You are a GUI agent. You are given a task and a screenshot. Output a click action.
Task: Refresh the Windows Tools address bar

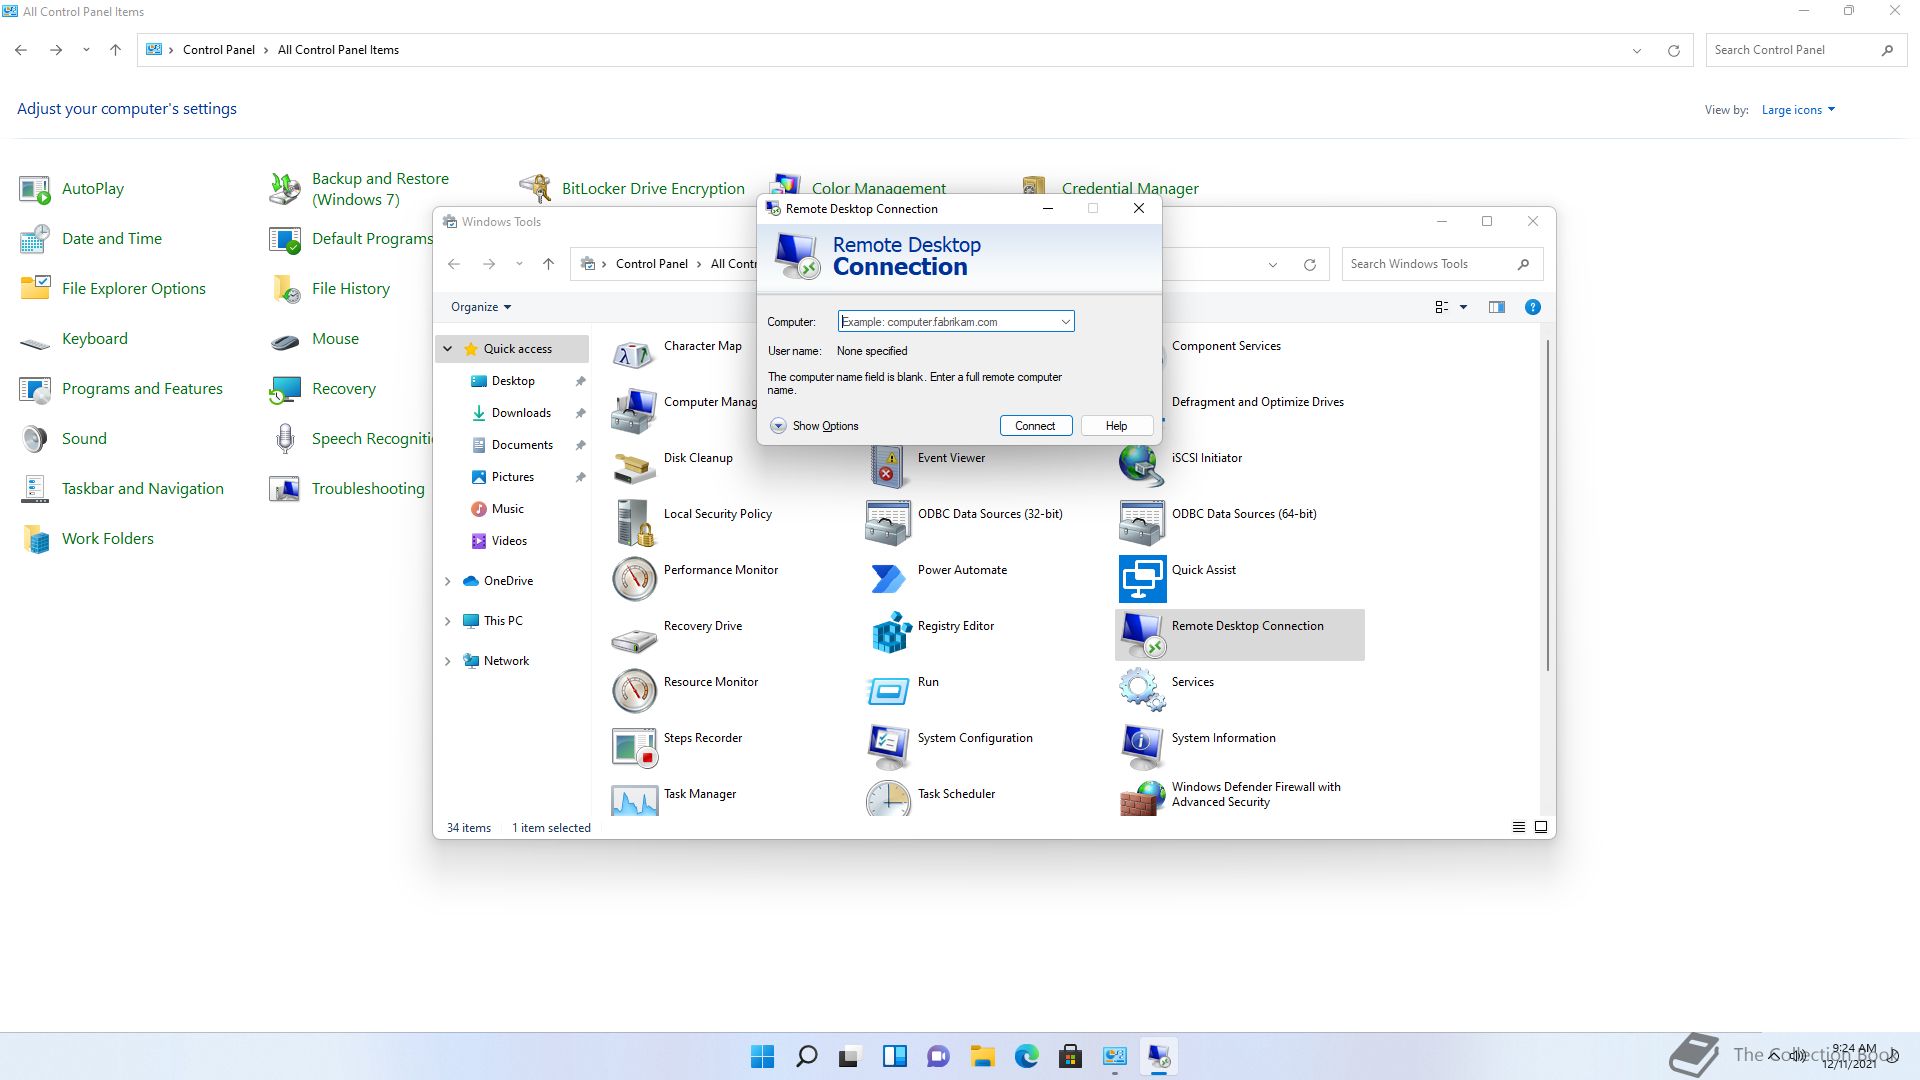coord(1309,264)
